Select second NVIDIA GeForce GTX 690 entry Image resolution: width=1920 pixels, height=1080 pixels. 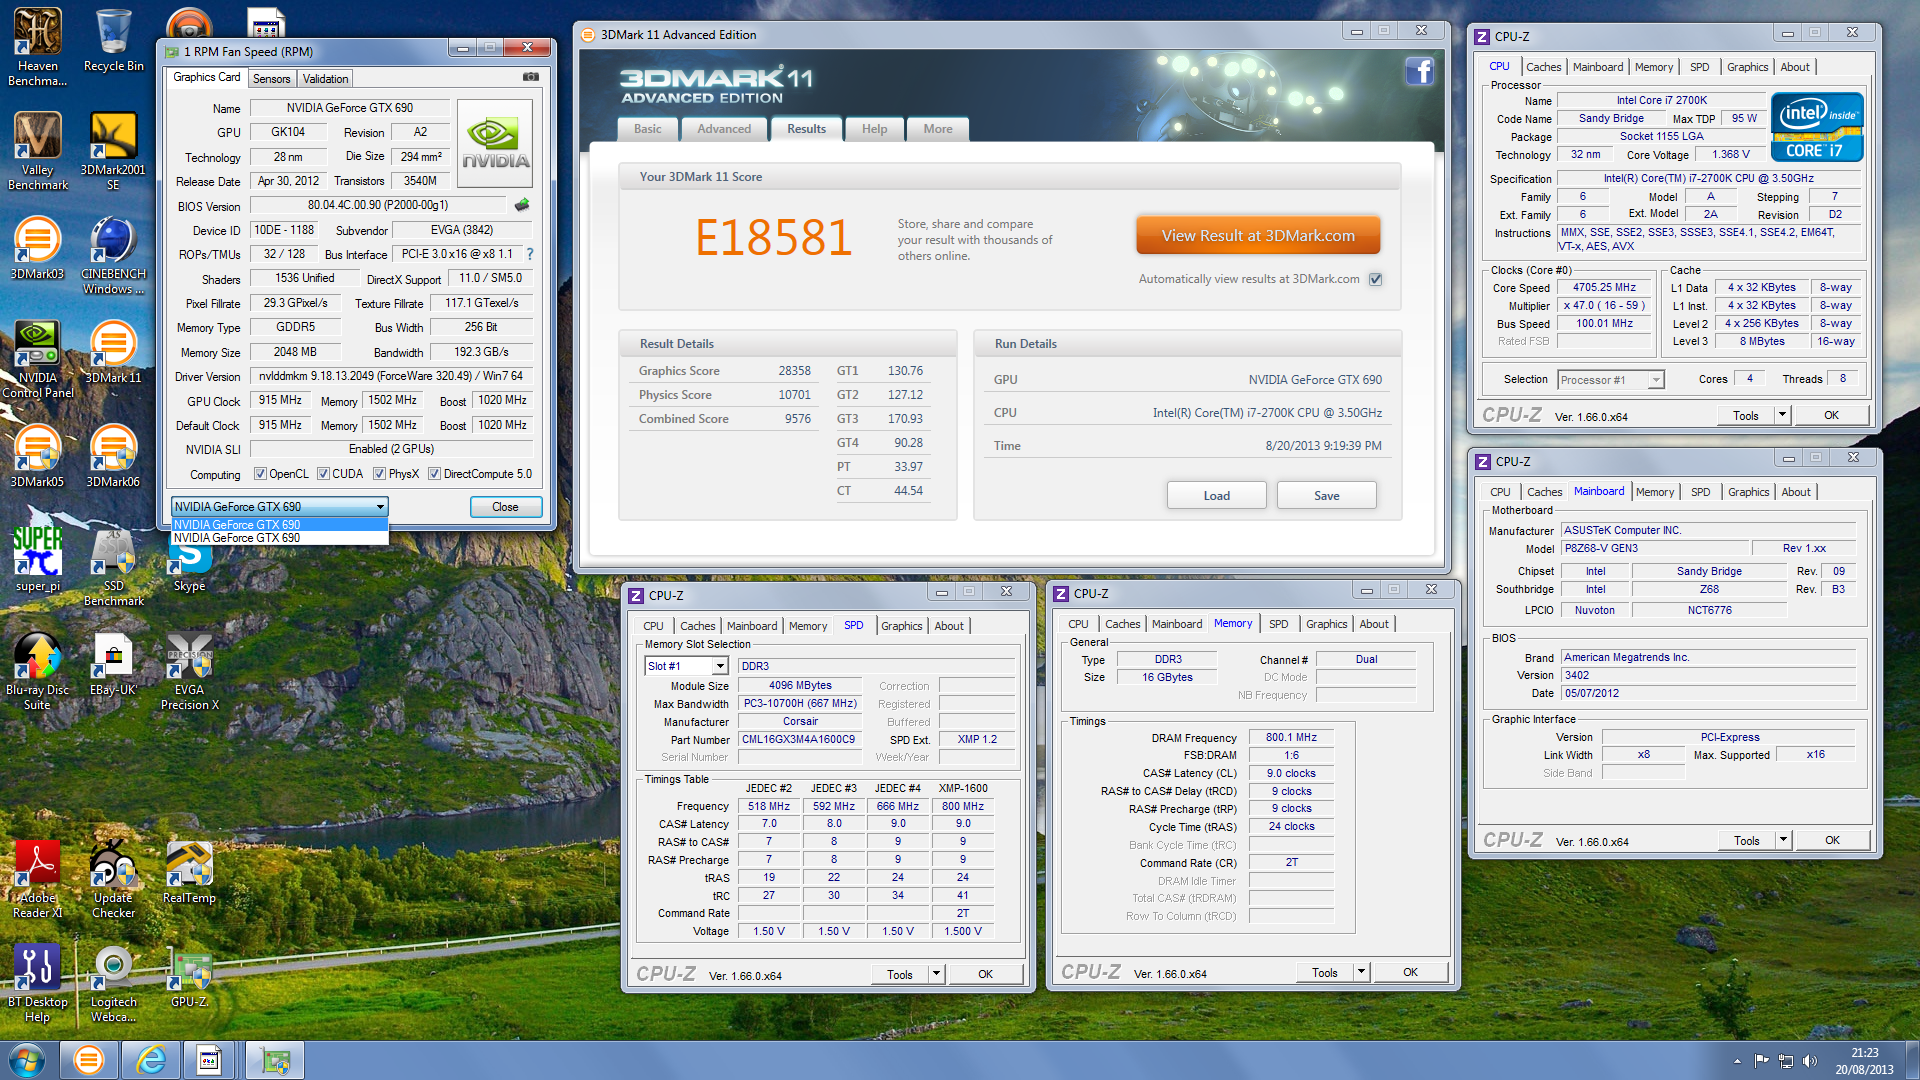pyautogui.click(x=279, y=538)
